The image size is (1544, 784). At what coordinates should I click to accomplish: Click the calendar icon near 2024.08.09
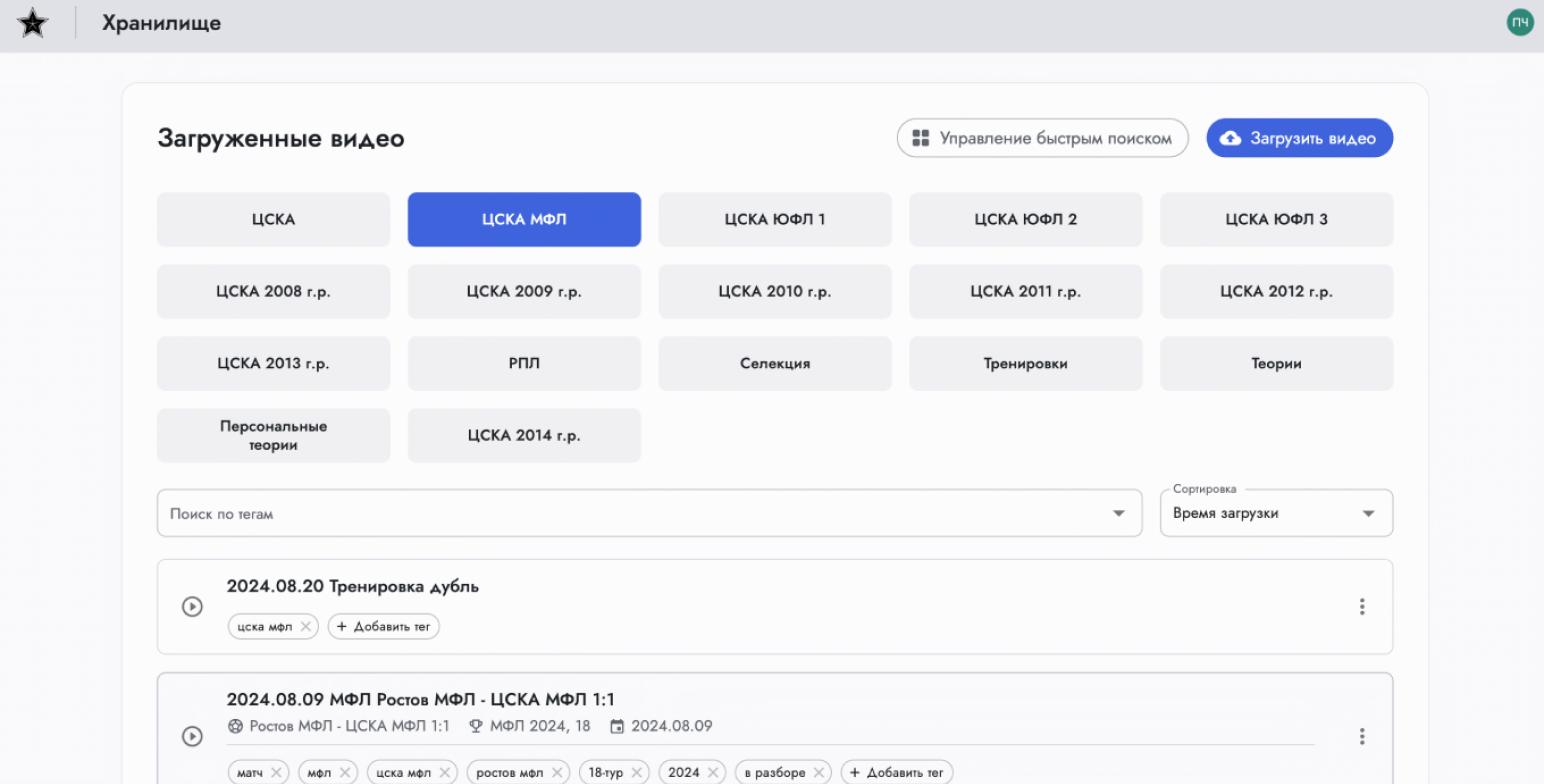617,726
